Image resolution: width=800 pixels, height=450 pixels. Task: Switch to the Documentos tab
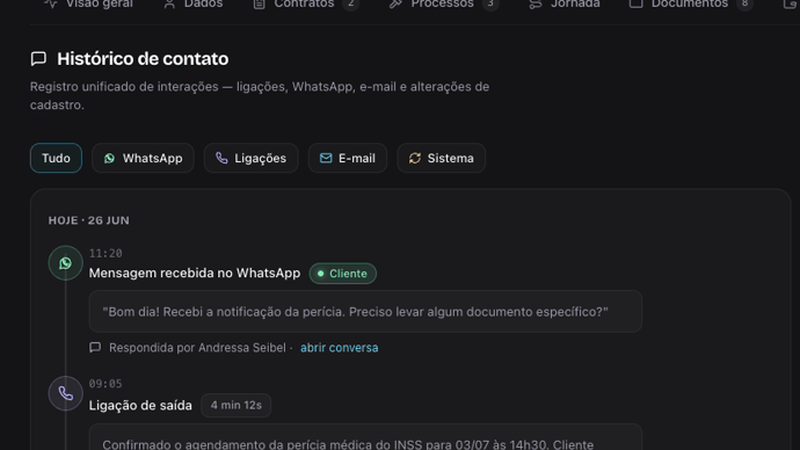[x=690, y=4]
